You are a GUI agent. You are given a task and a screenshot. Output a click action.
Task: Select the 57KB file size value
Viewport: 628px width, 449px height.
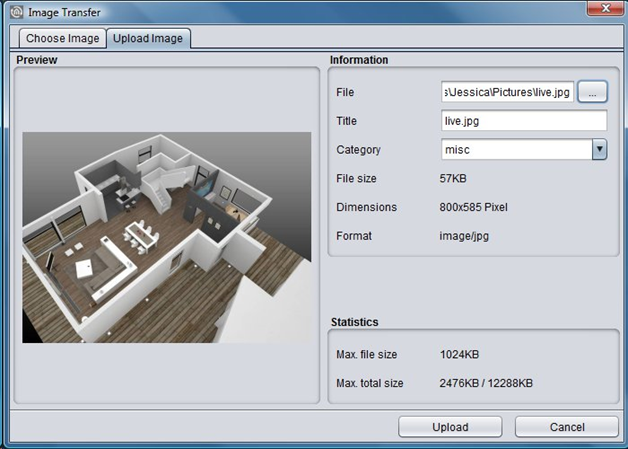point(453,178)
